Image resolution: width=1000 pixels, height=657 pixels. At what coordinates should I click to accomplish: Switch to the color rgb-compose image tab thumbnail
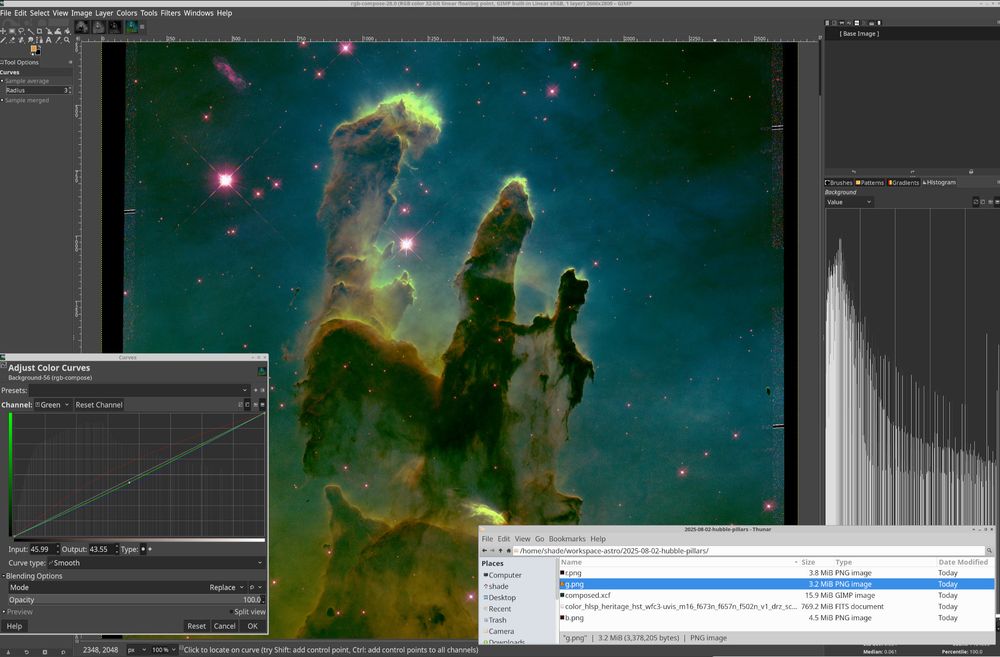click(x=131, y=27)
